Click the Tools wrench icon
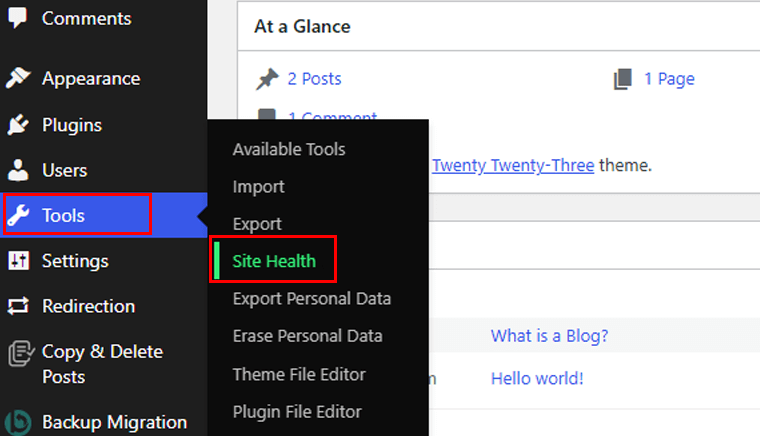Viewport: 760px width, 436px height. pyautogui.click(x=18, y=215)
